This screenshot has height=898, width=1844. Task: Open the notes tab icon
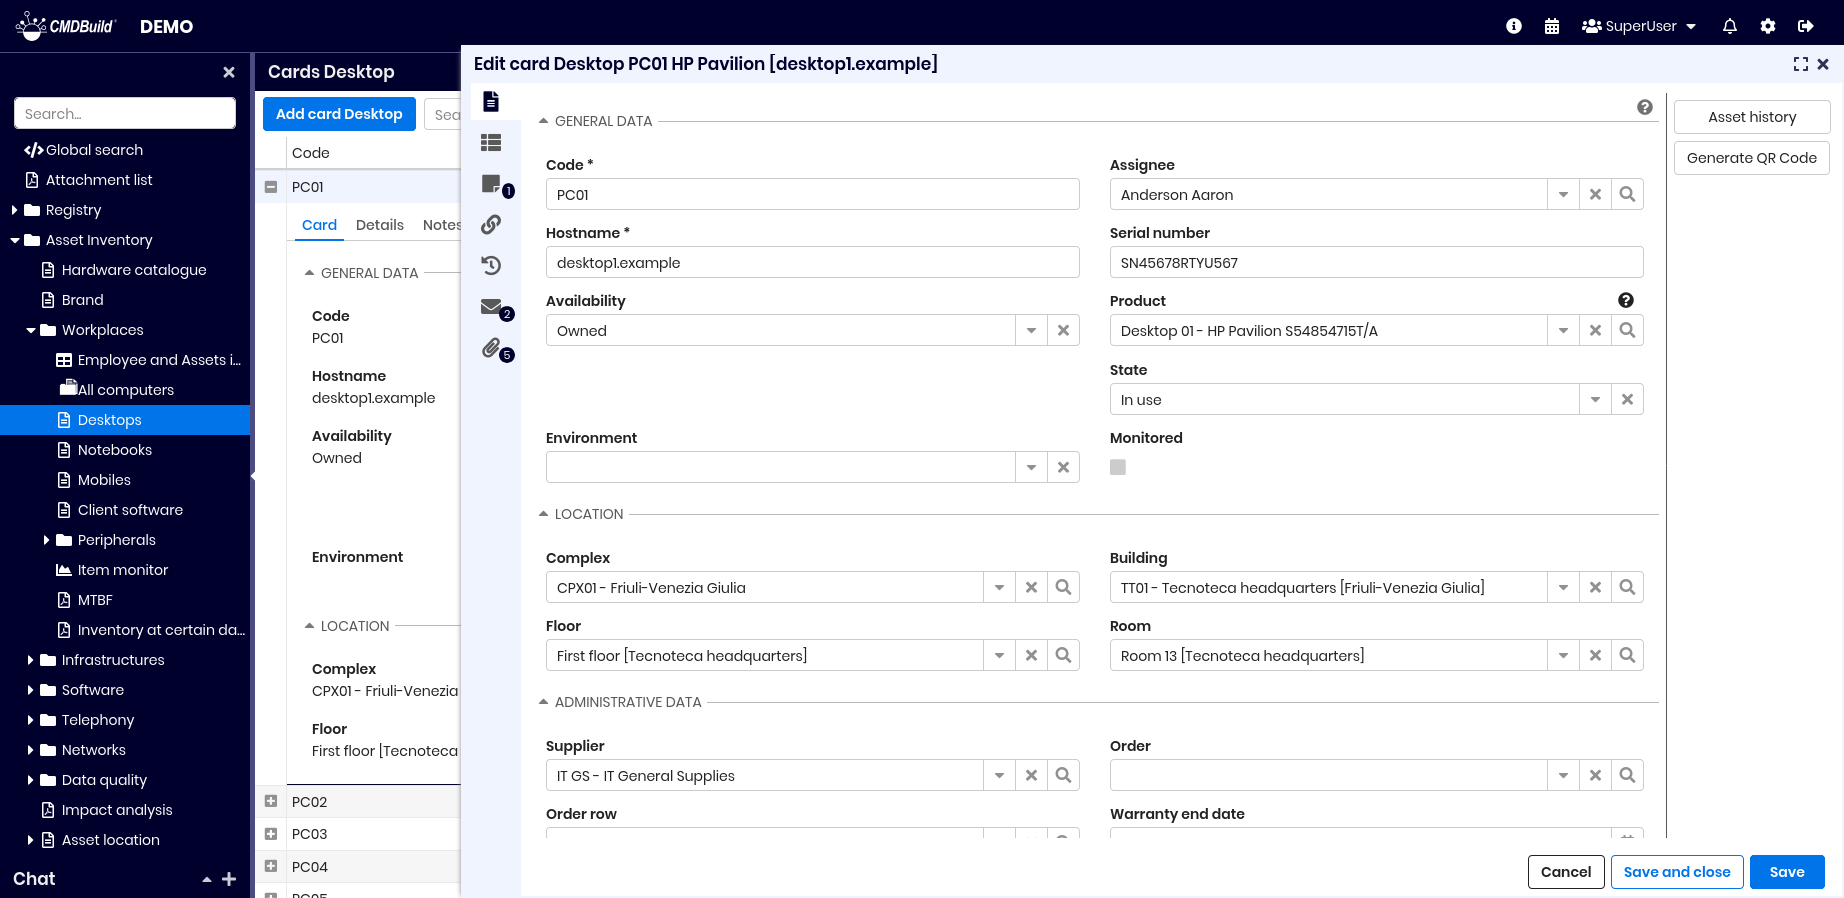491,184
